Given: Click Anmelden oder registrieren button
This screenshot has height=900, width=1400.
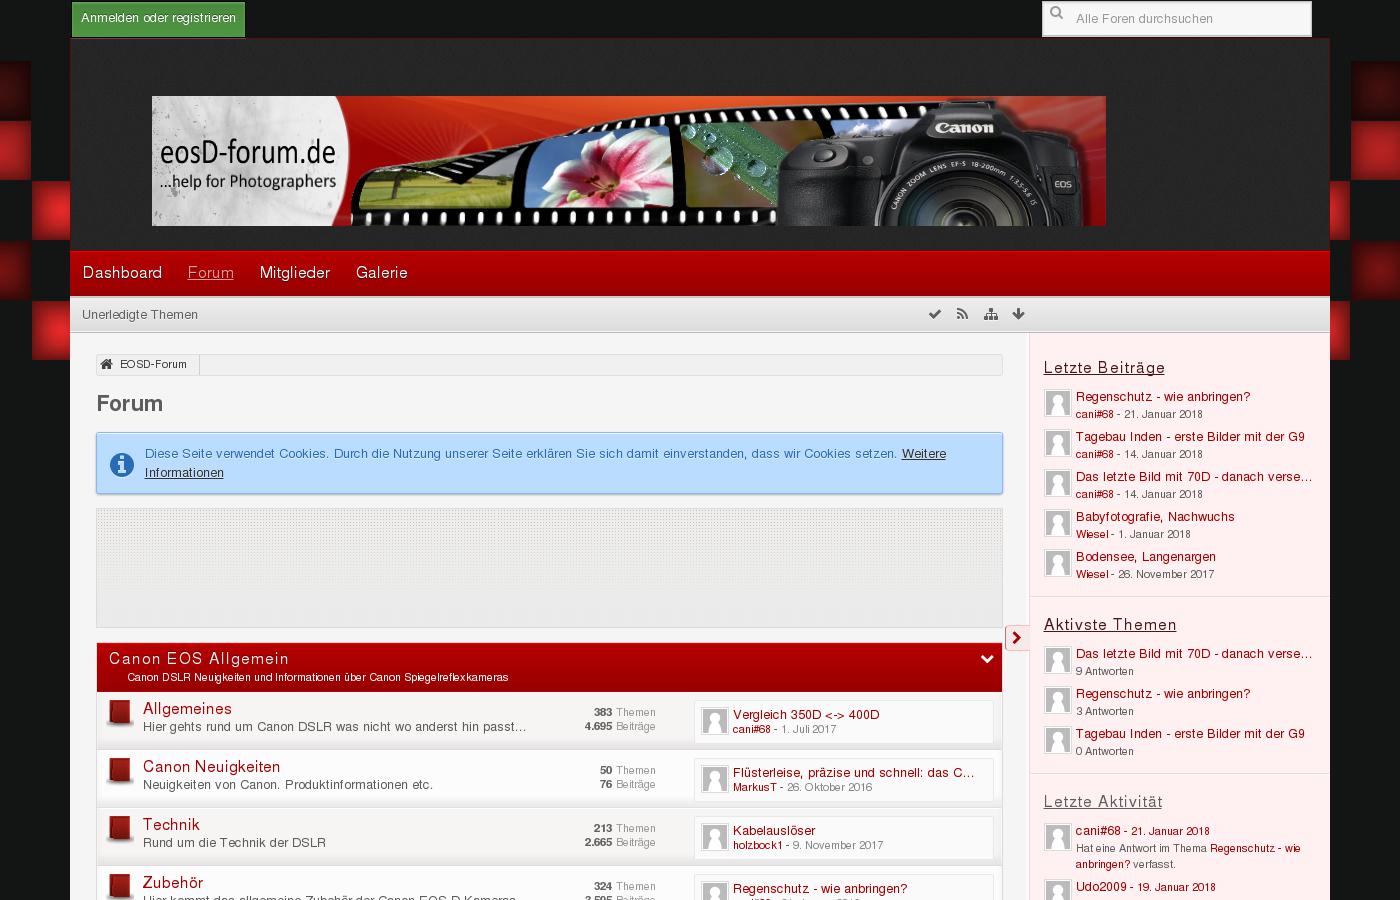Looking at the screenshot, I should tap(158, 18).
